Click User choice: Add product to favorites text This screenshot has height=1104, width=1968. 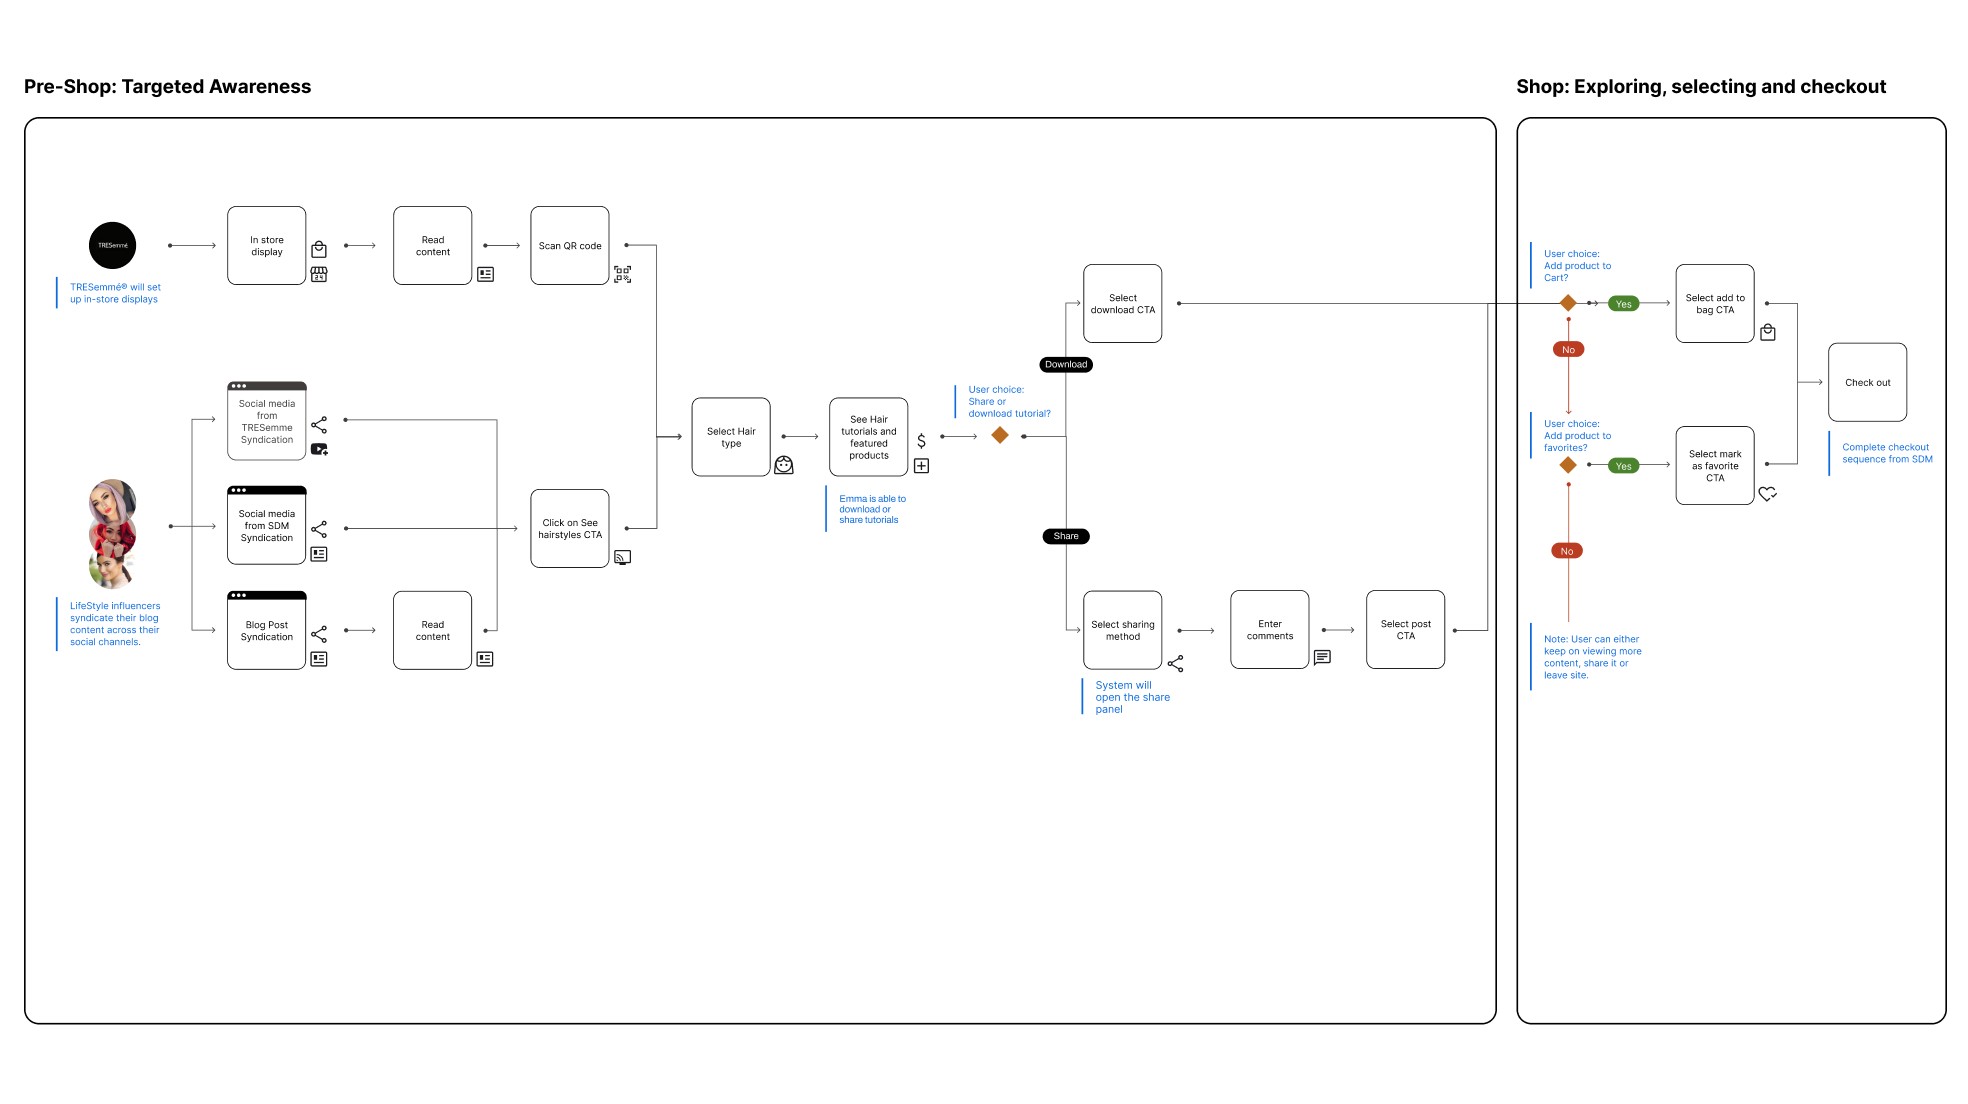click(1577, 436)
